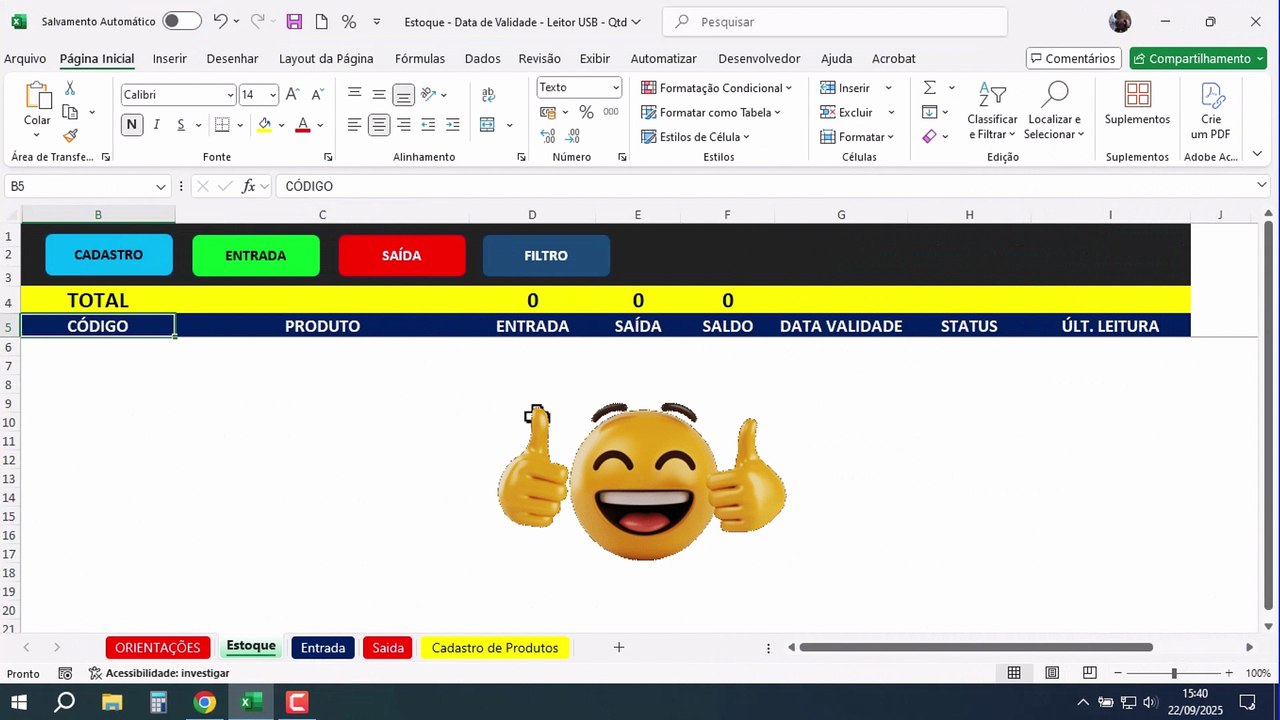Expand the formula bar
Screen dimensions: 1280x720
tap(1261, 186)
